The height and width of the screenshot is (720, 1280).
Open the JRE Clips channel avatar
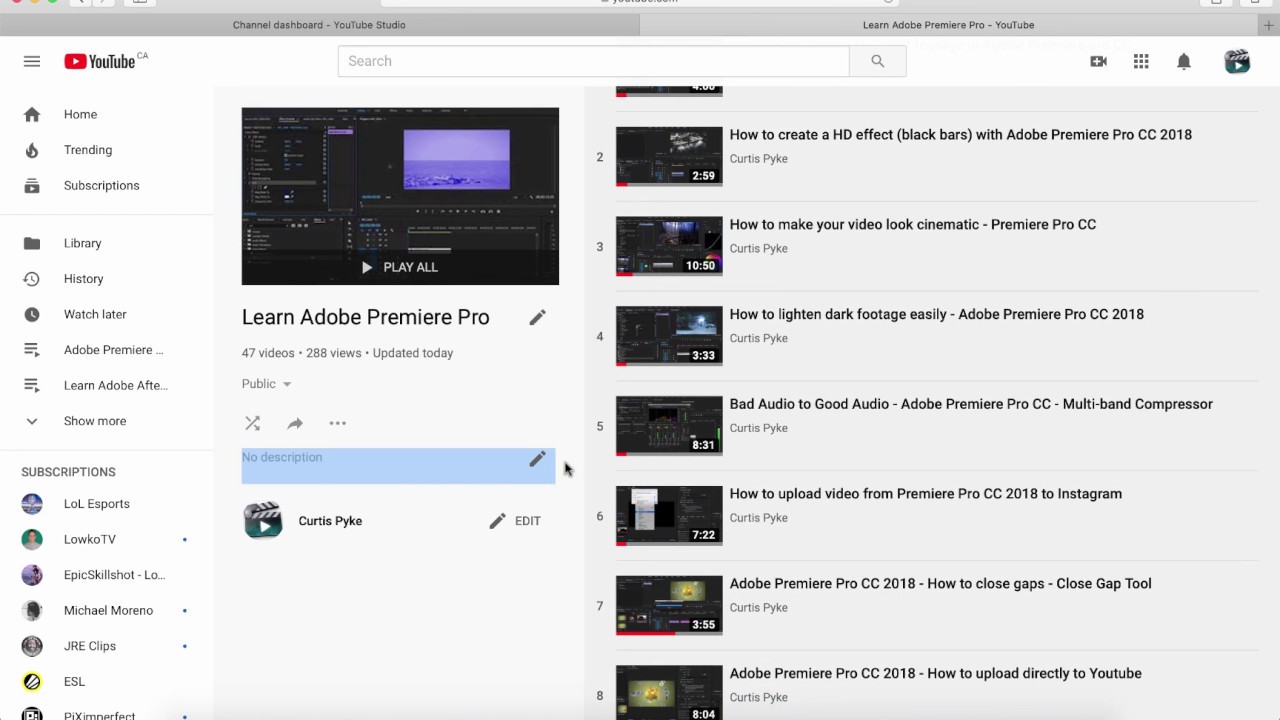point(32,646)
